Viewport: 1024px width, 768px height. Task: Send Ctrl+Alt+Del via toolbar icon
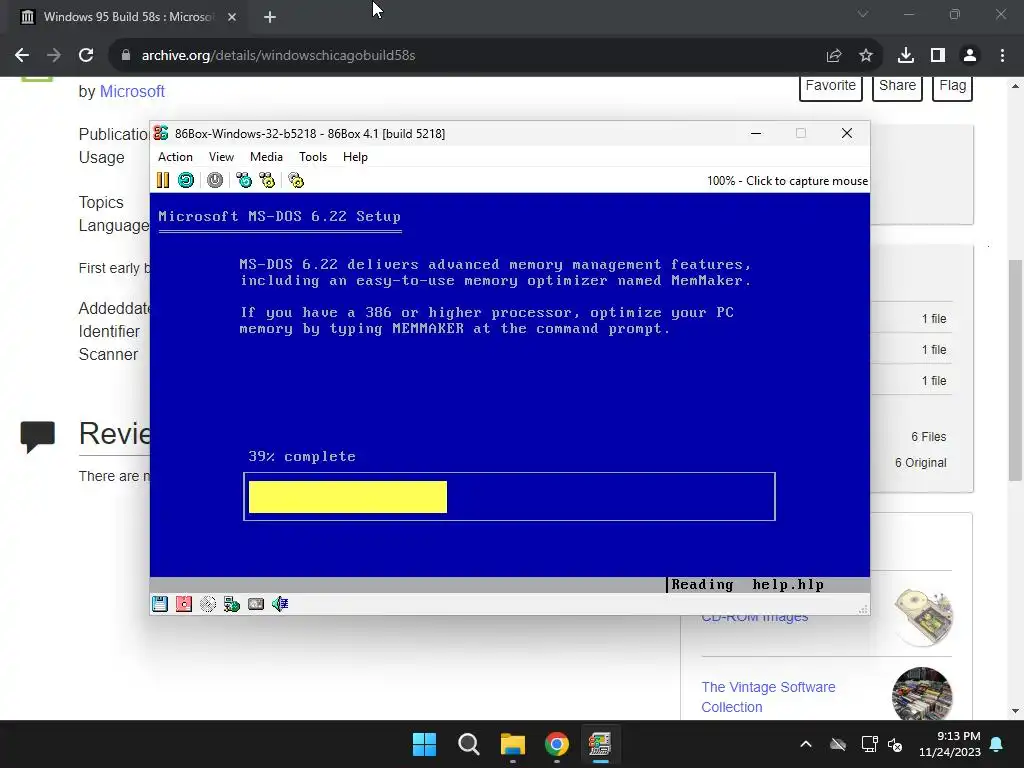coord(244,180)
